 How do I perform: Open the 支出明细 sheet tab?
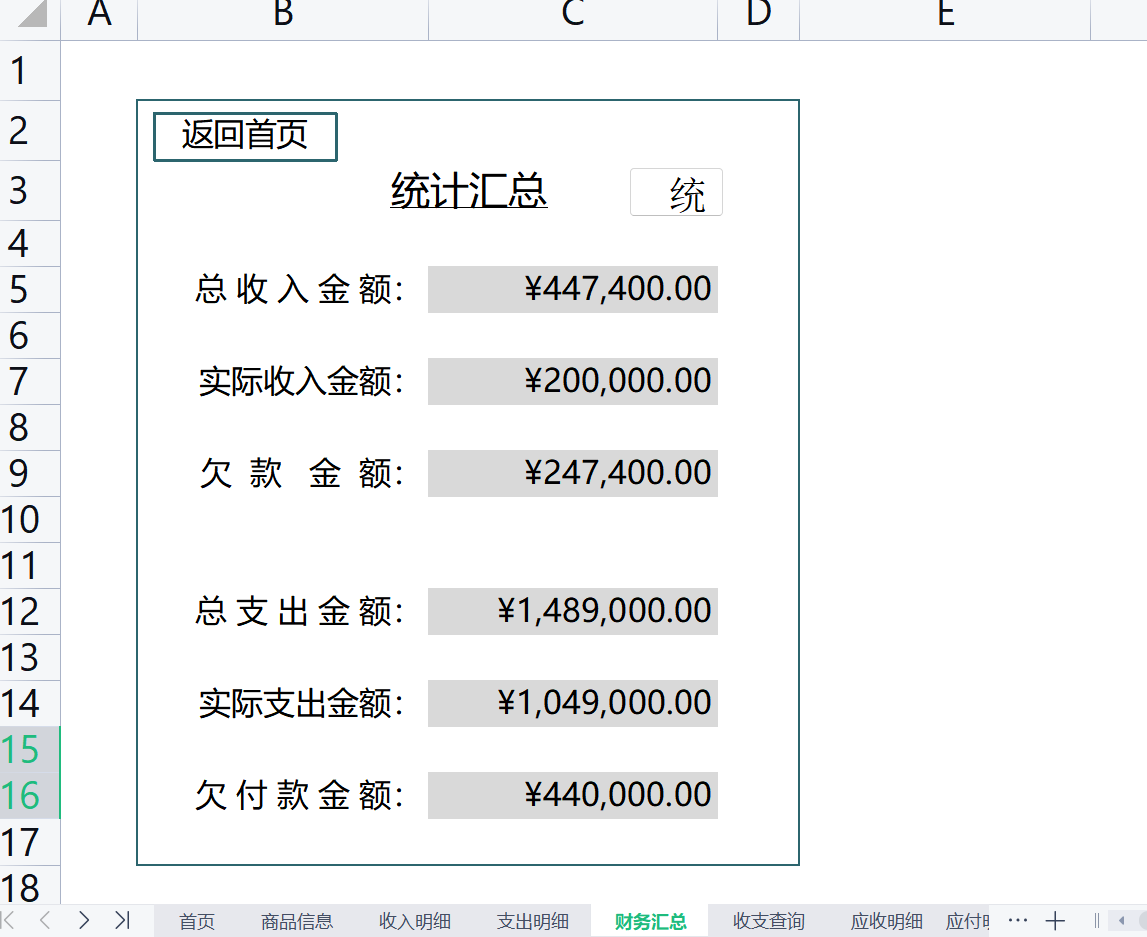pyautogui.click(x=533, y=921)
